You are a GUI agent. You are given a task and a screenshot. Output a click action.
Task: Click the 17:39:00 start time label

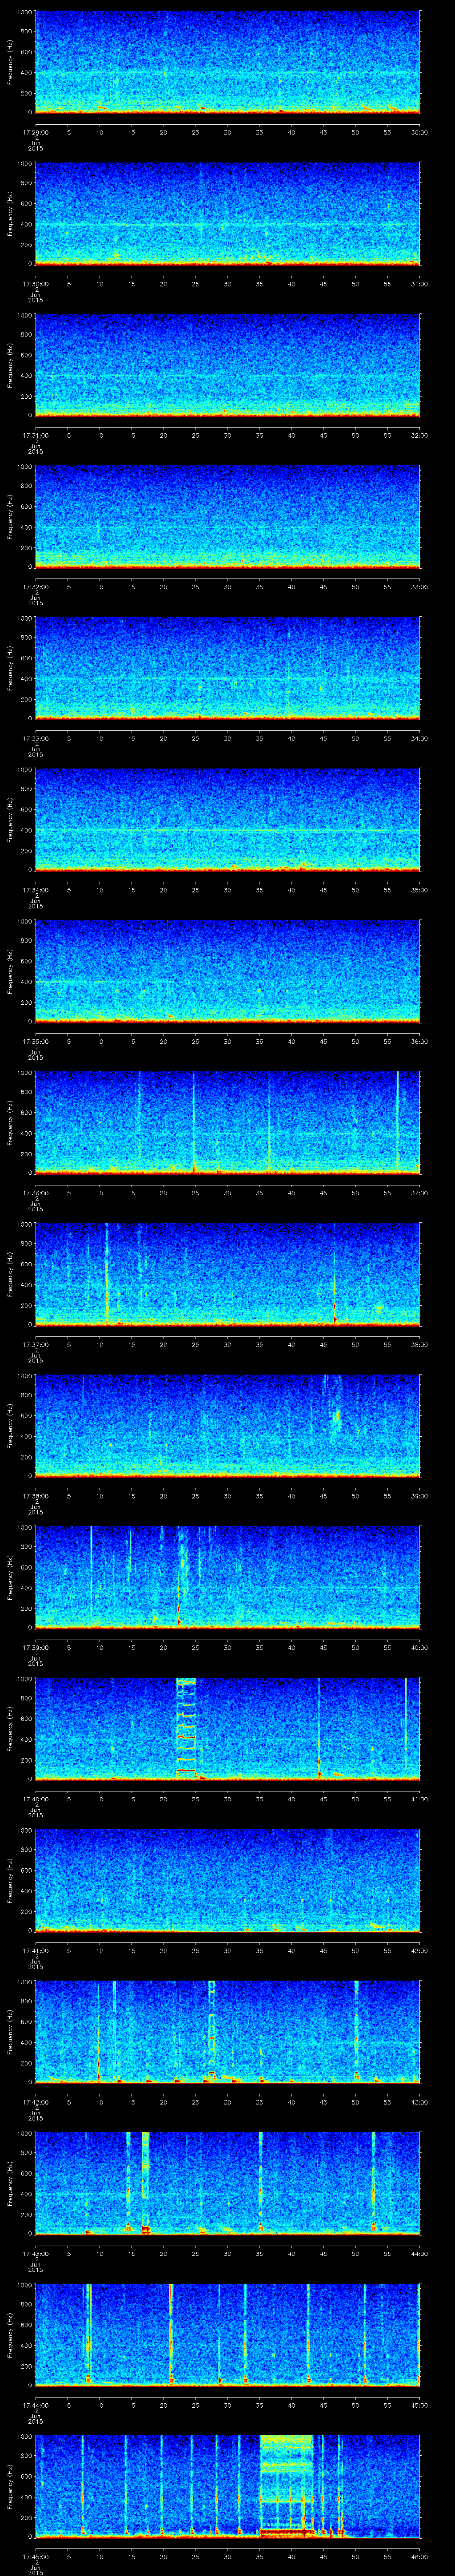click(35, 1647)
